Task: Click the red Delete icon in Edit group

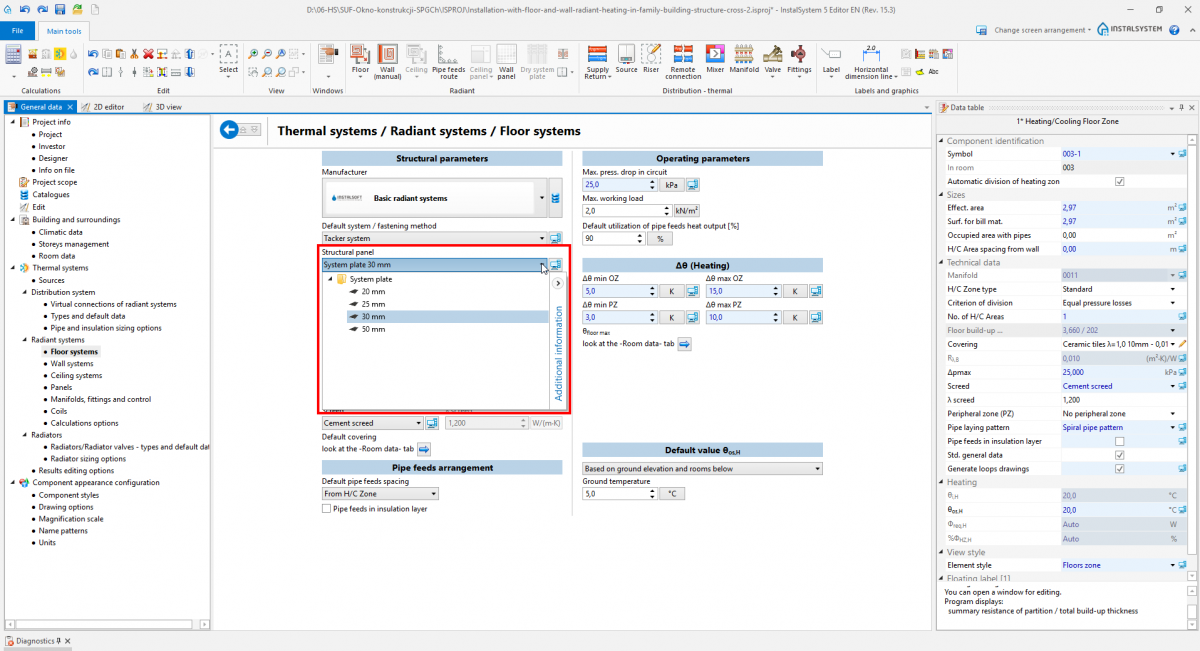Action: [x=148, y=54]
